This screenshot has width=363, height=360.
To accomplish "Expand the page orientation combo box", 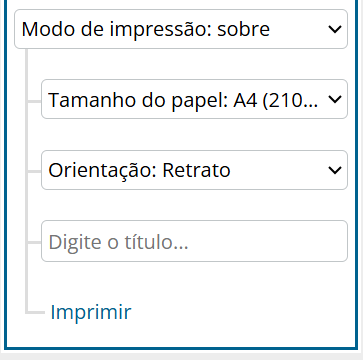I will pos(194,170).
